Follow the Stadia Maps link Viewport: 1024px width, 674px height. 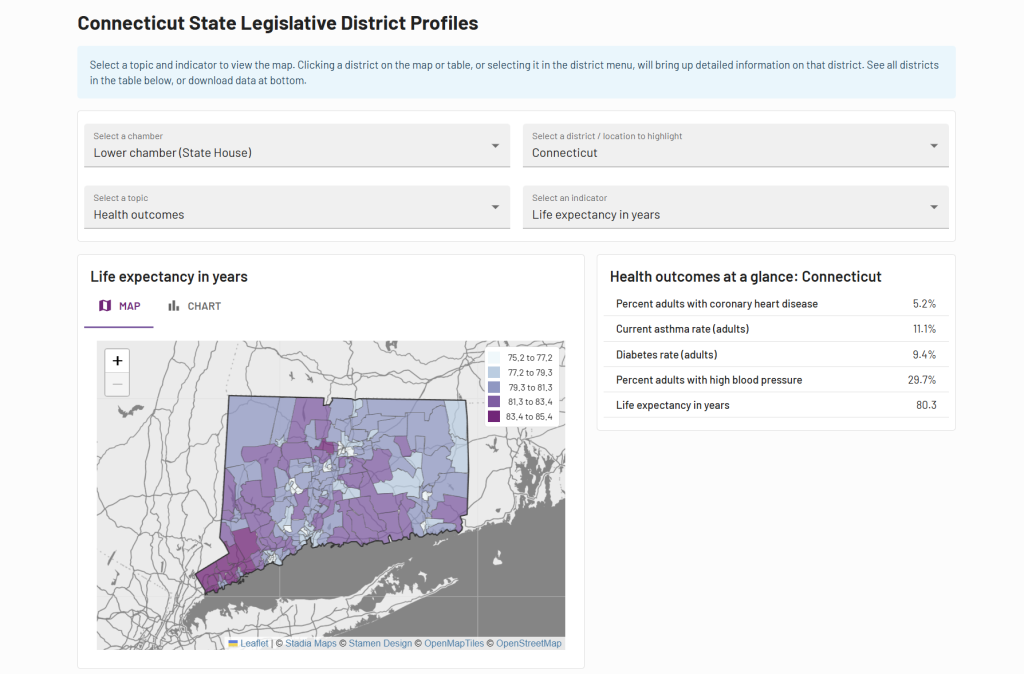(x=312, y=643)
